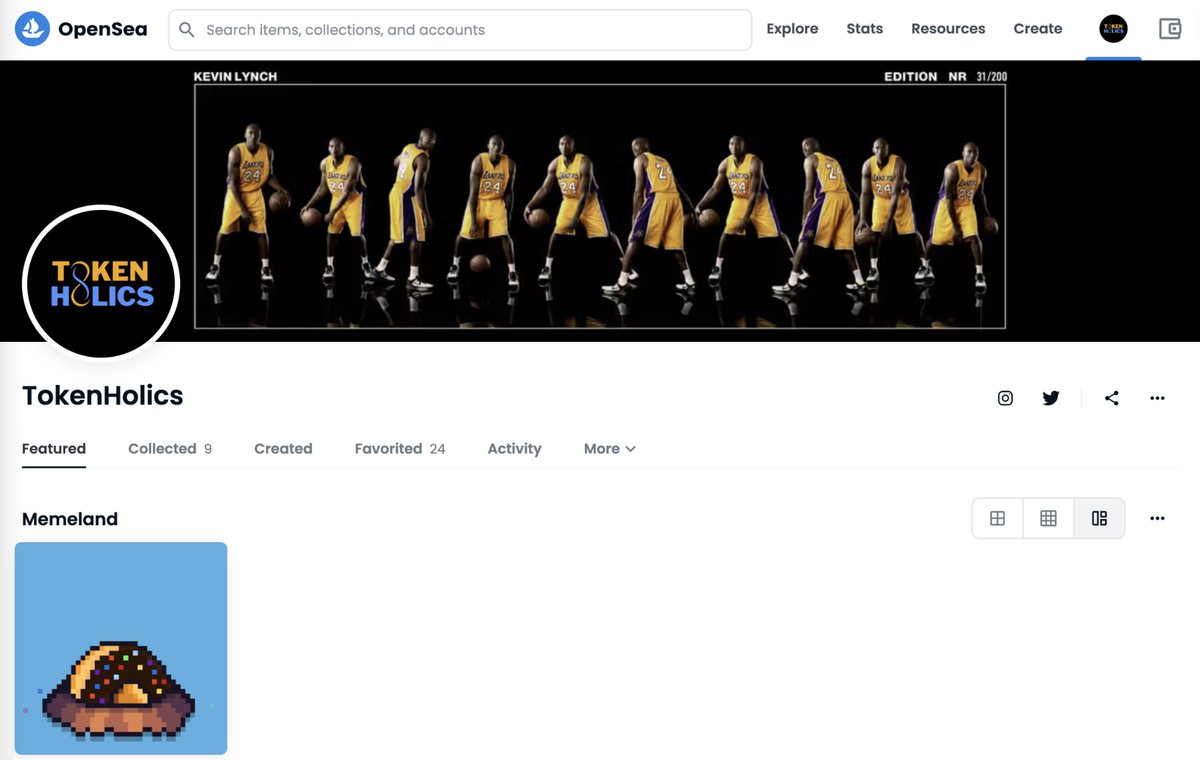Open the Memeland section ellipsis menu

[1157, 518]
